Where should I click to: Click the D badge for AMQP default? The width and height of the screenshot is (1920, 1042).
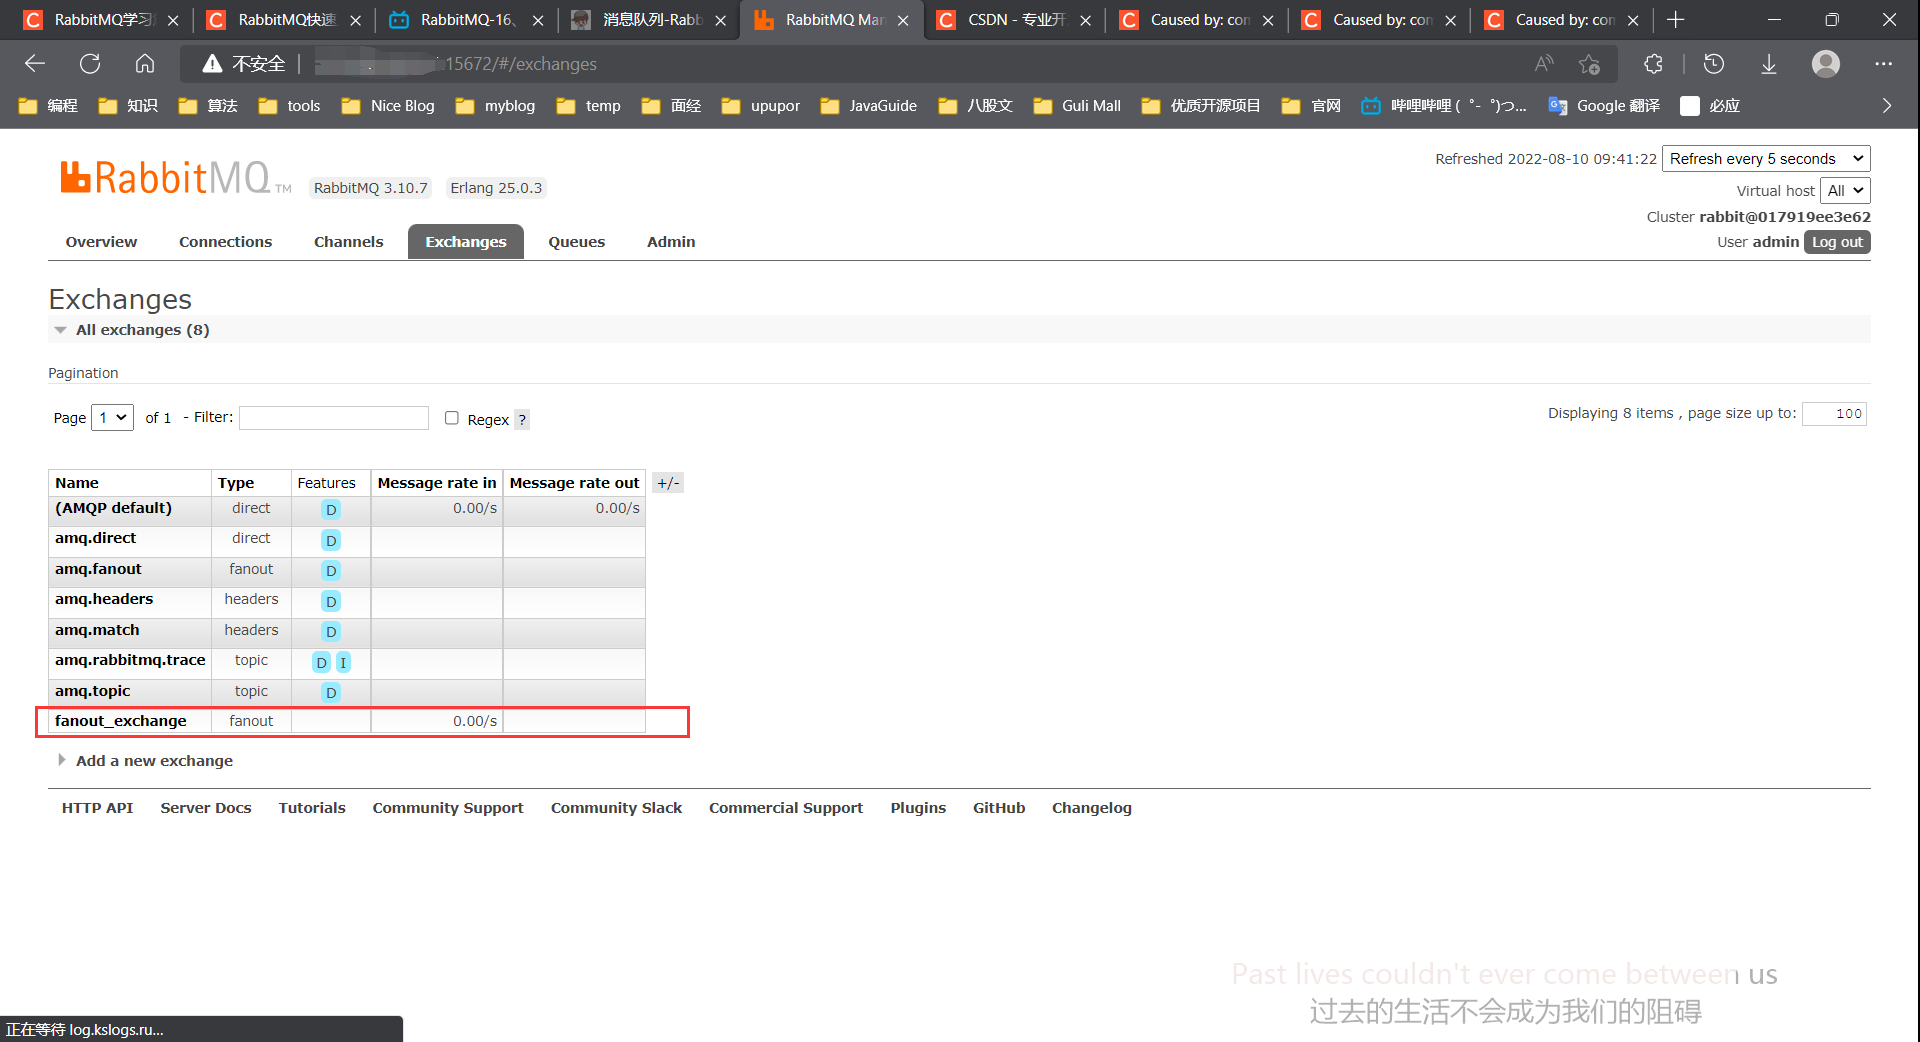(331, 510)
